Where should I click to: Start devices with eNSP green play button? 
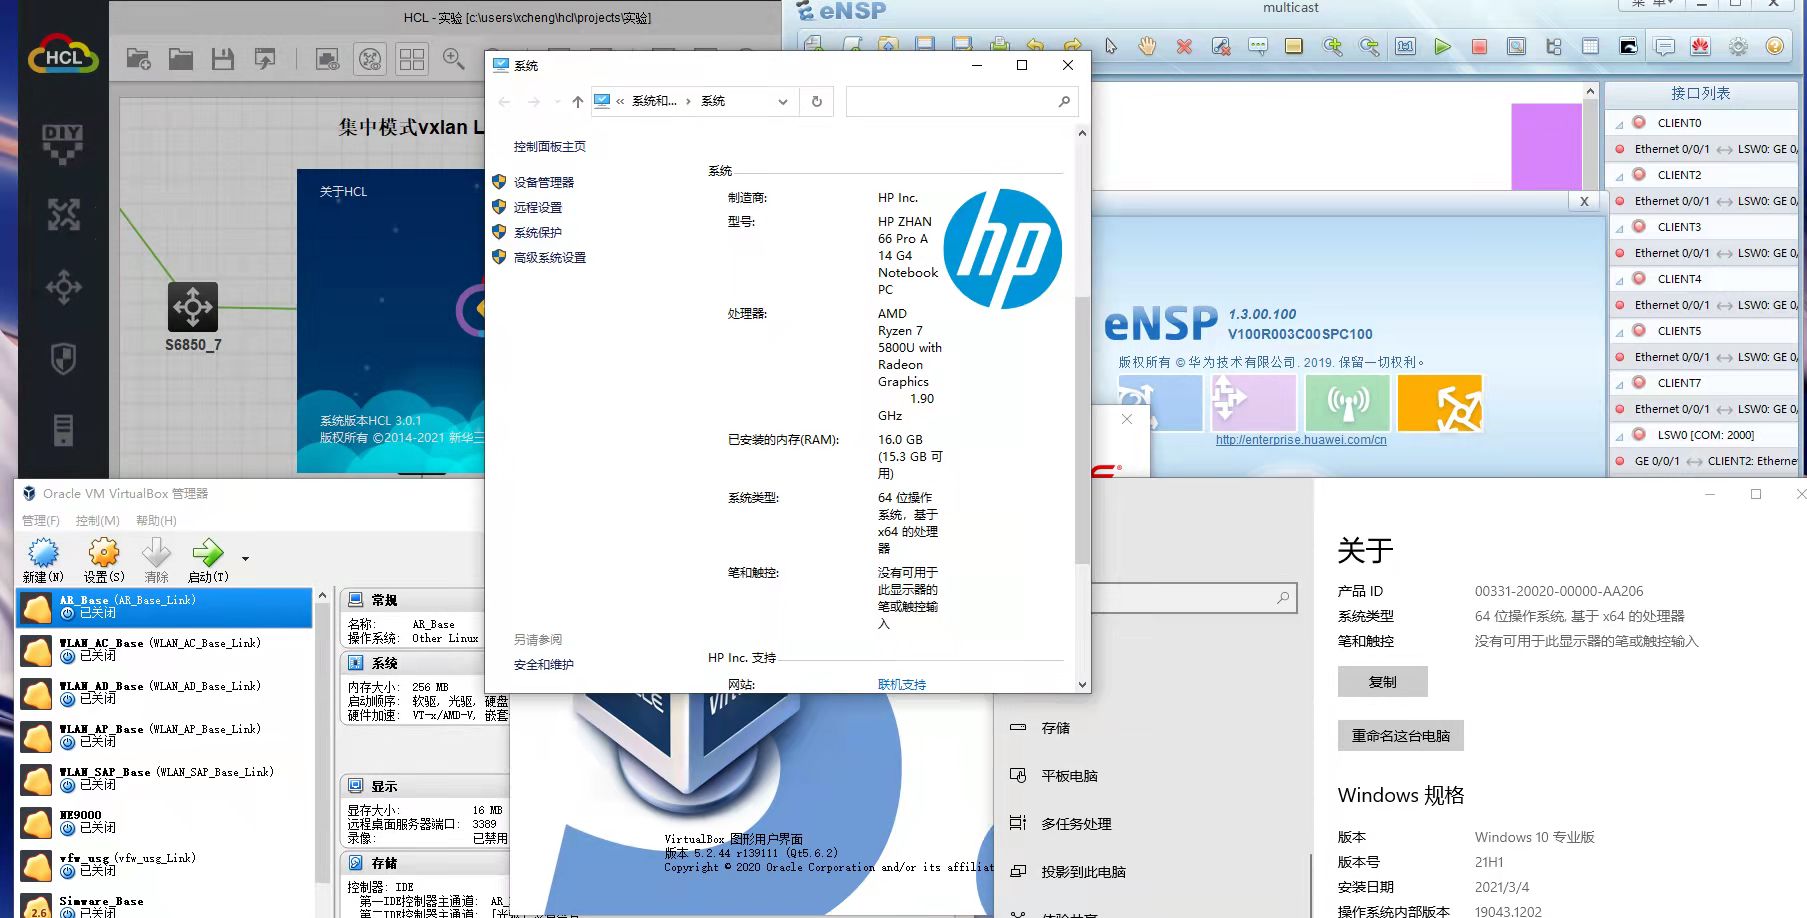click(1442, 46)
